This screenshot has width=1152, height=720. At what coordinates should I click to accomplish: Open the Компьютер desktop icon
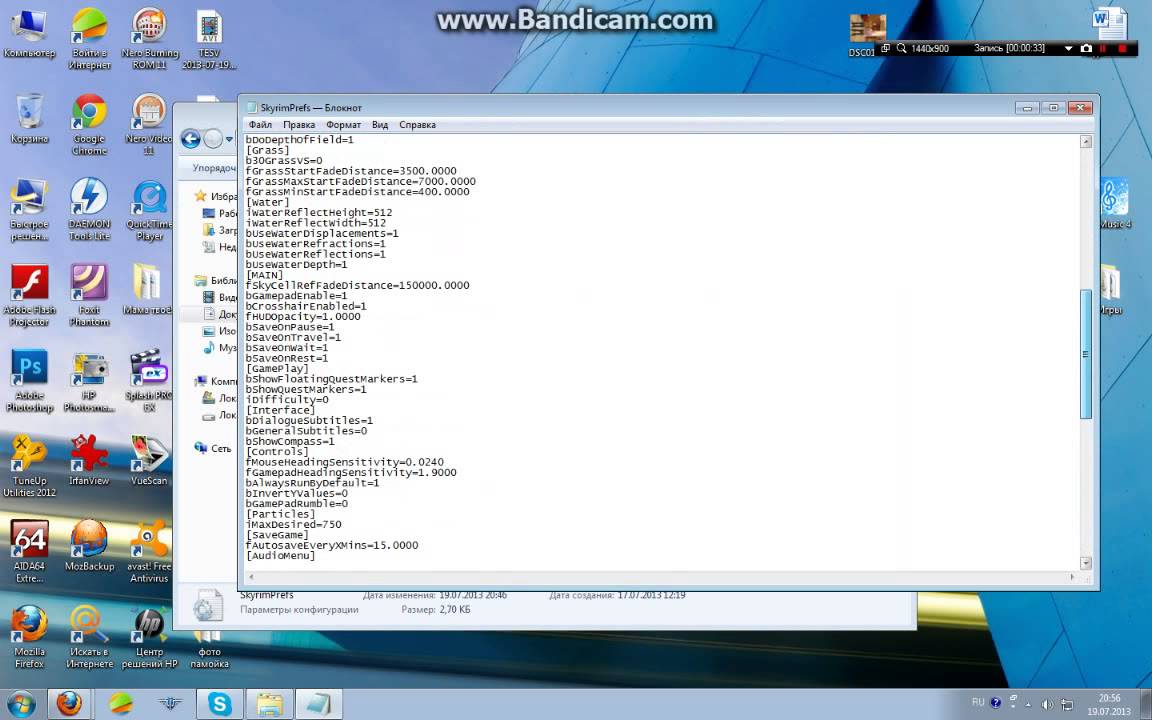(x=29, y=34)
